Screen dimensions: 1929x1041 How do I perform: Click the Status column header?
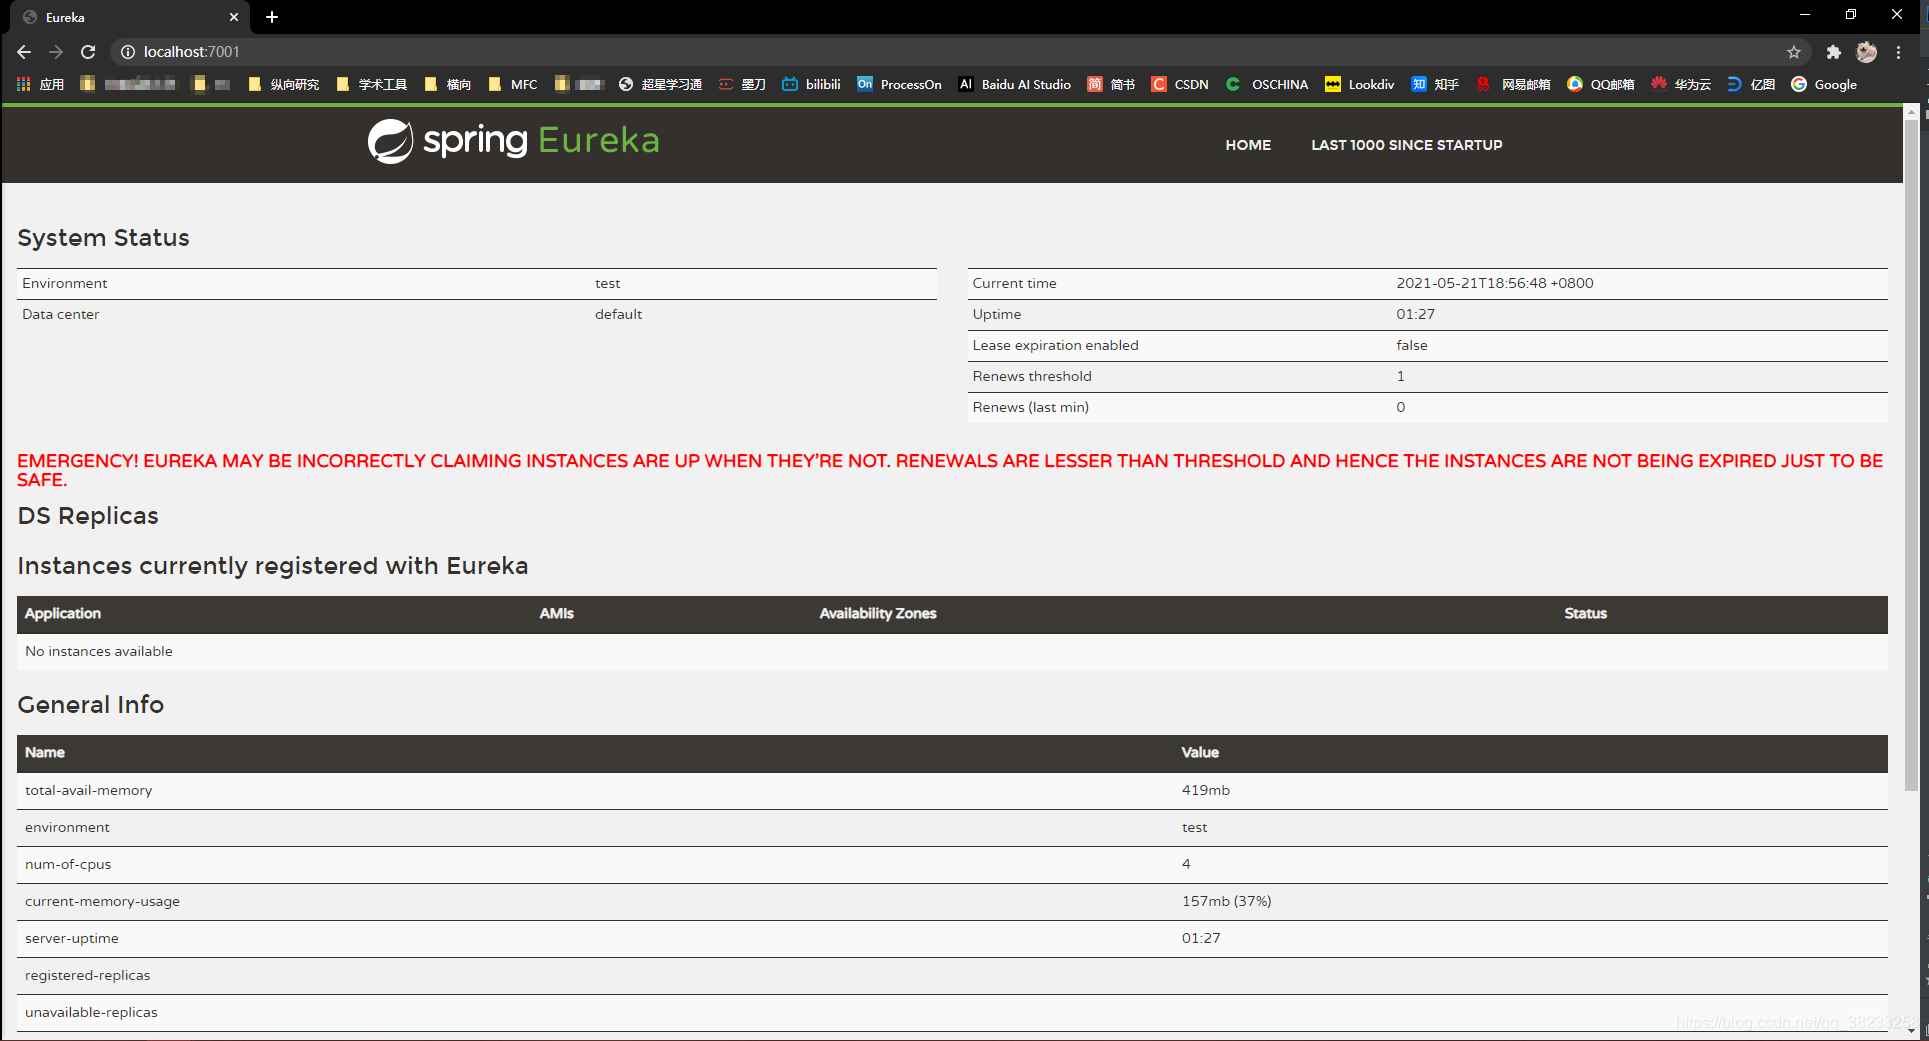[1585, 613]
